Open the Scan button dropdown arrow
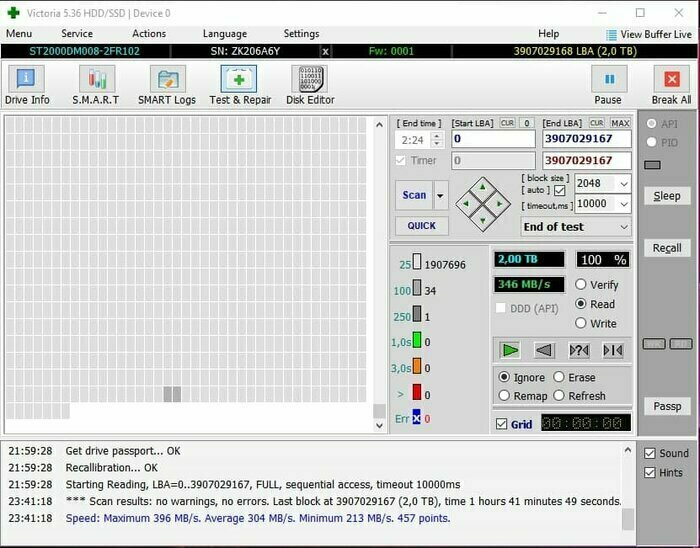Image resolution: width=700 pixels, height=548 pixels. coord(440,195)
